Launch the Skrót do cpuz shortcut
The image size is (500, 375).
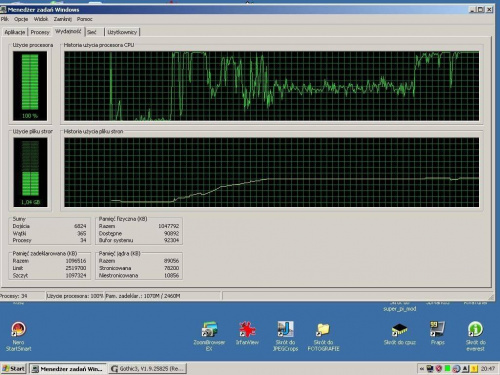pos(399,333)
